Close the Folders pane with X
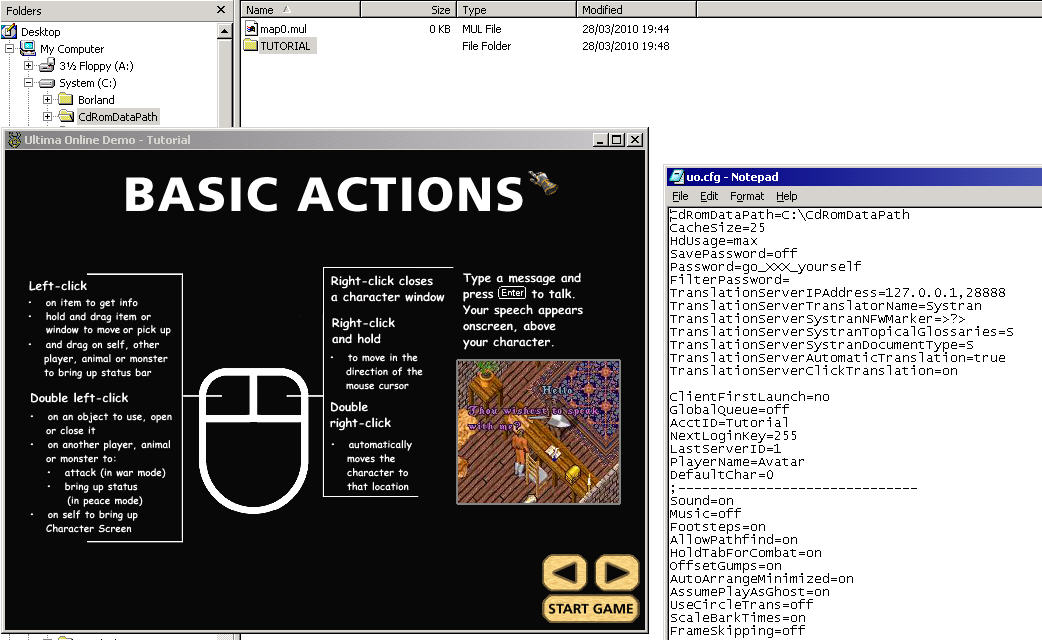Viewport: 1042px width, 640px height. [x=221, y=9]
